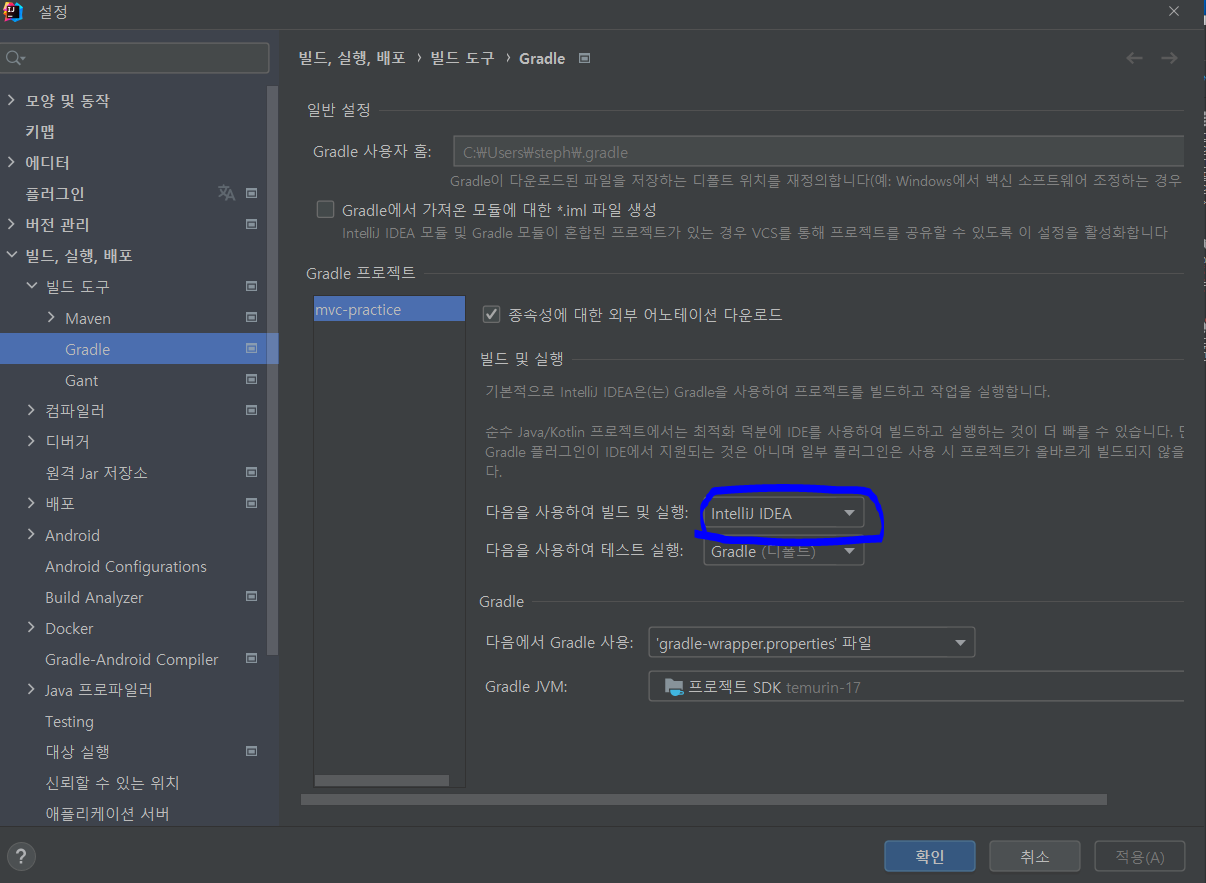Screen dimensions: 1206x883
Task: Click the project-level icon beside 컴파일러
Action: tap(251, 410)
